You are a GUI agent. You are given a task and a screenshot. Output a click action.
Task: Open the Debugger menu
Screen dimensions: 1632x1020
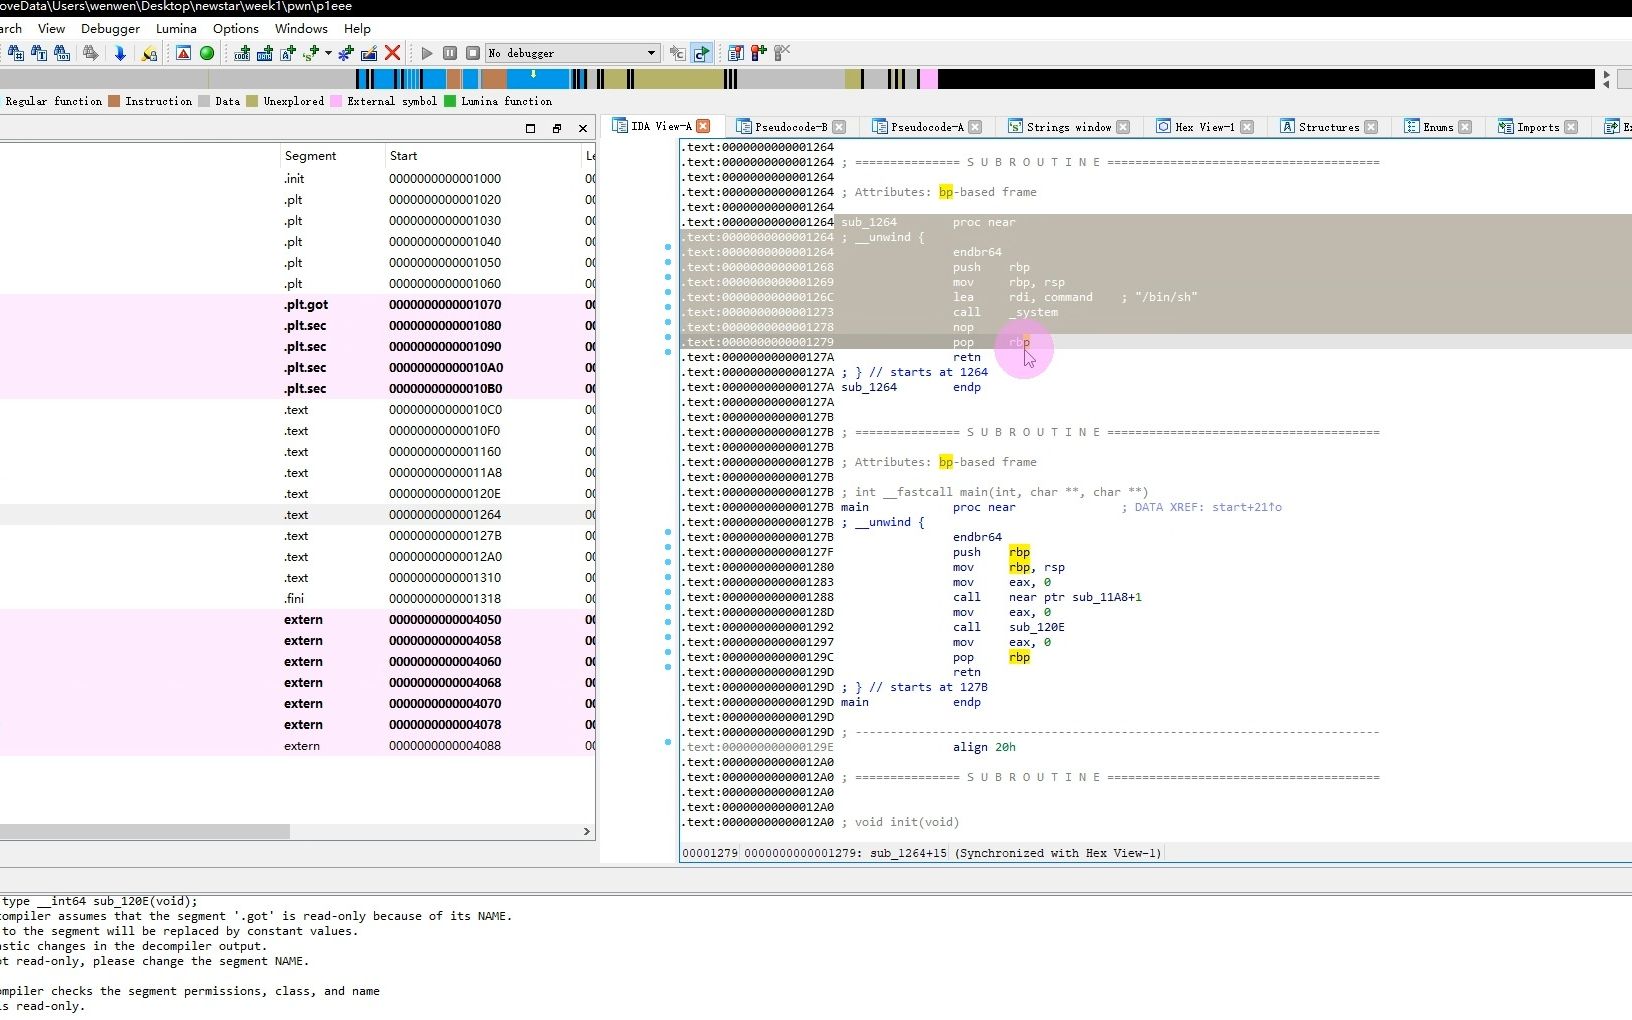tap(109, 29)
